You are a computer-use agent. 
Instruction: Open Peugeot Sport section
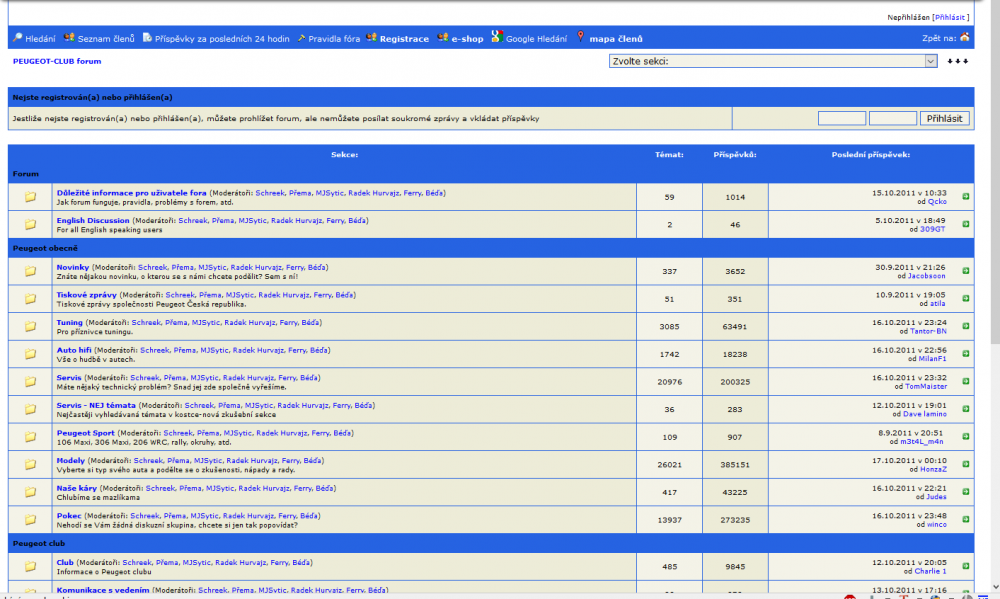click(x=85, y=433)
